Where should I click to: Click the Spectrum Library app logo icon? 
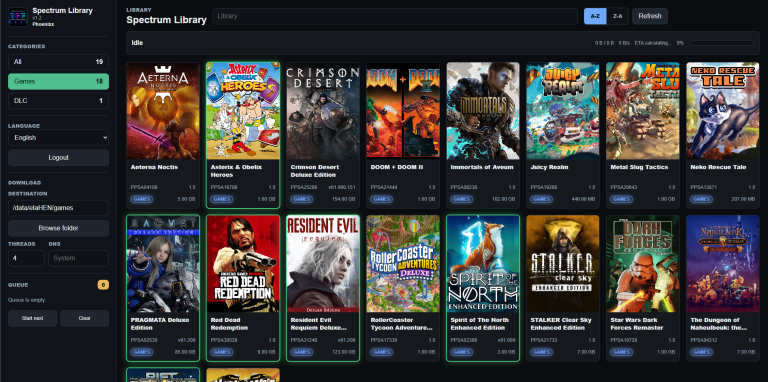tap(18, 17)
